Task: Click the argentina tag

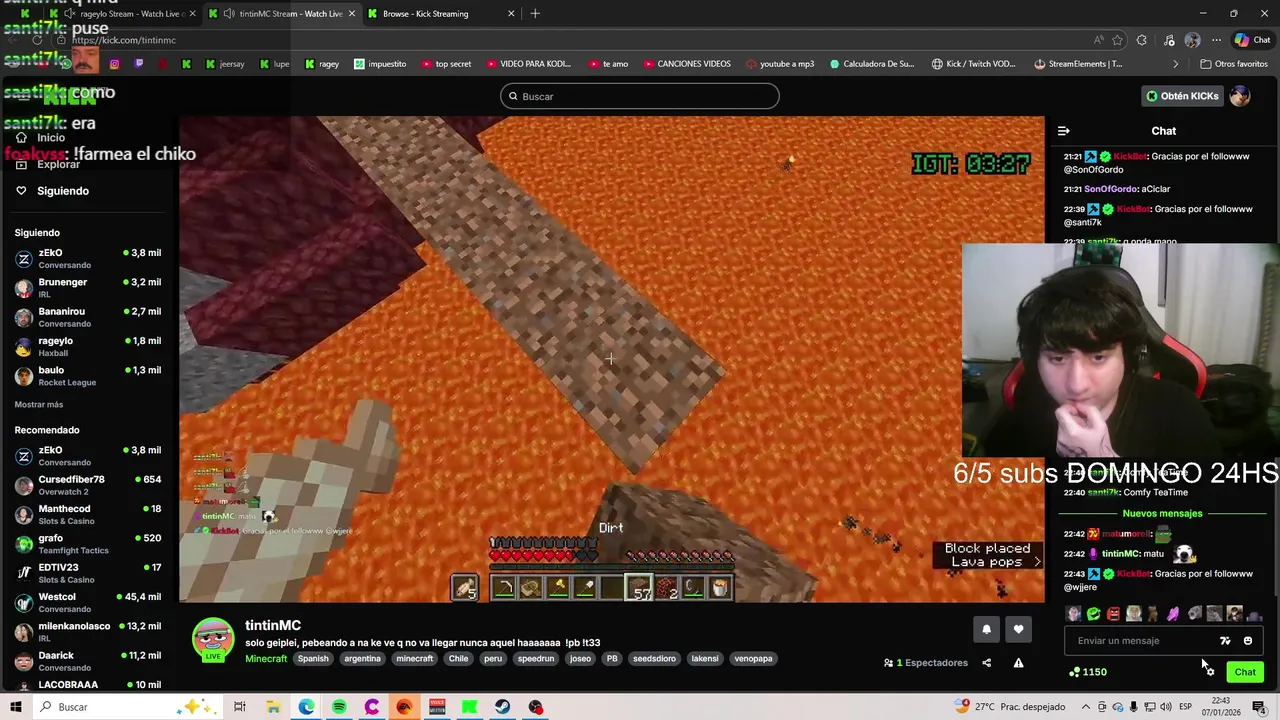Action: coord(362,659)
